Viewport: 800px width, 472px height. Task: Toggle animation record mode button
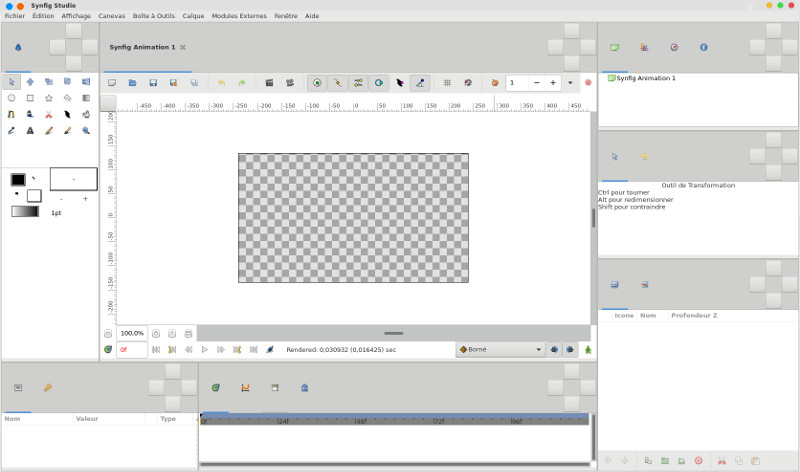pyautogui.click(x=588, y=349)
